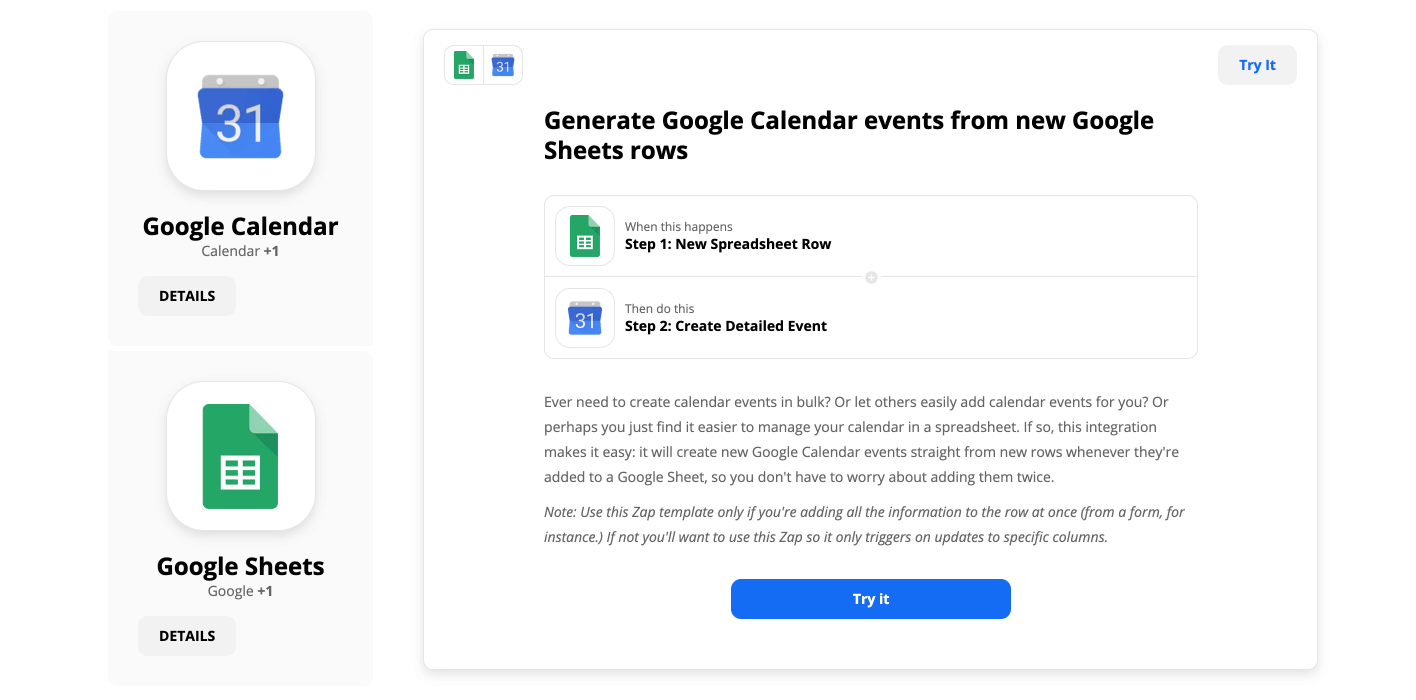Open Step 2: Create Detailed Event
1416x700 pixels.
coord(726,325)
